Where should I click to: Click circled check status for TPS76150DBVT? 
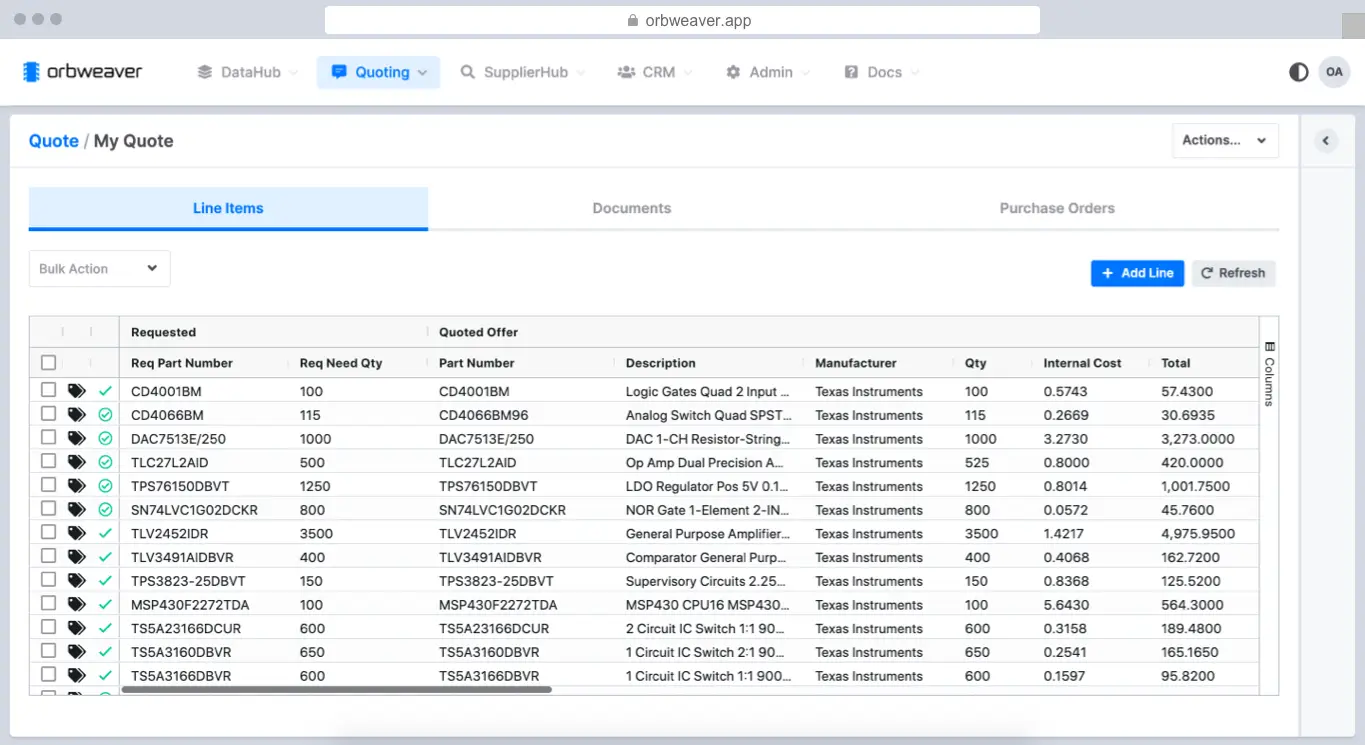pos(105,486)
